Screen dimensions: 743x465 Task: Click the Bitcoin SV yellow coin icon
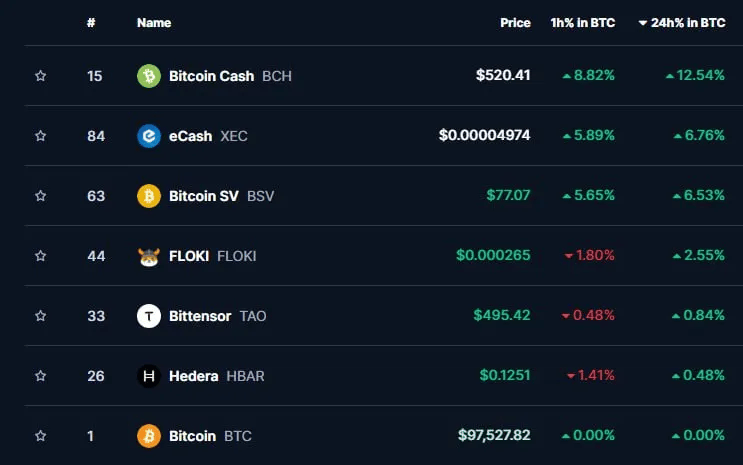tap(149, 196)
